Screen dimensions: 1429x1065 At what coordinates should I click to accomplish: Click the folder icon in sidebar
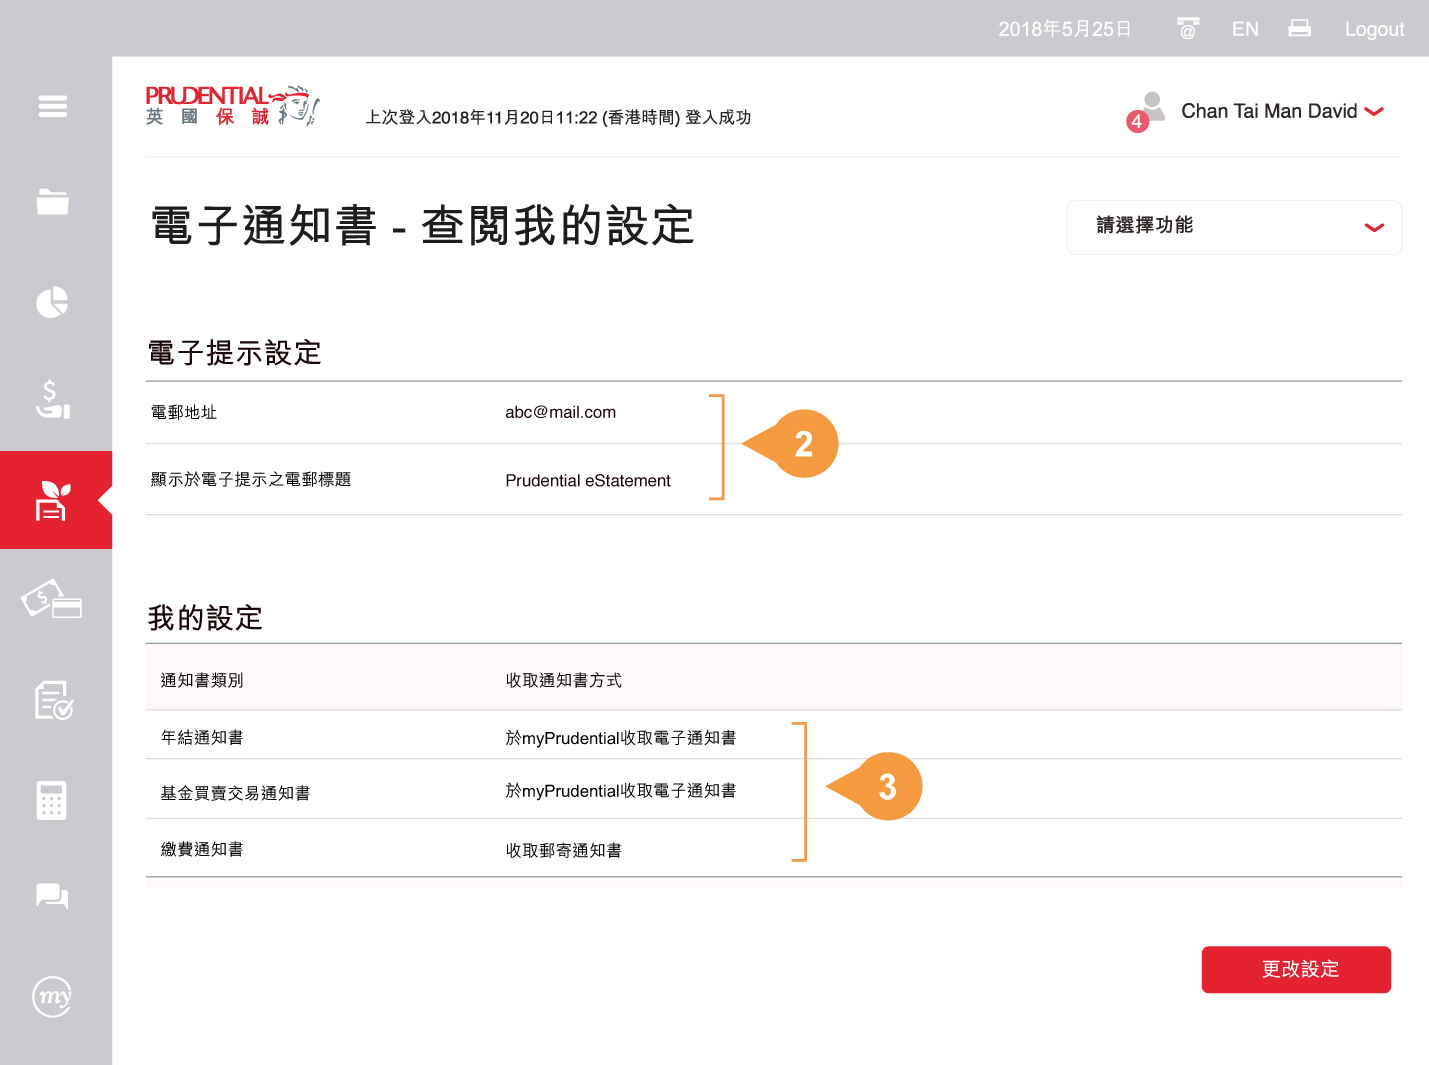[x=53, y=202]
